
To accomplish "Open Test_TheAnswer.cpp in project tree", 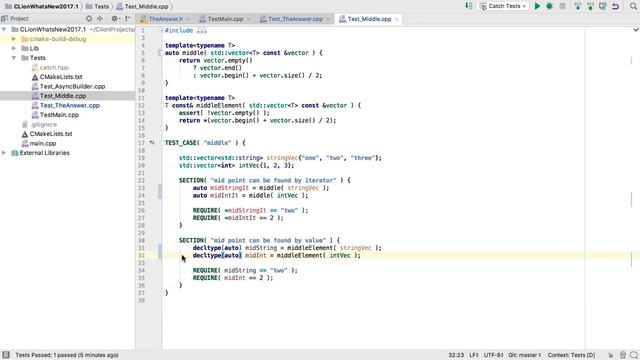I will pos(69,105).
